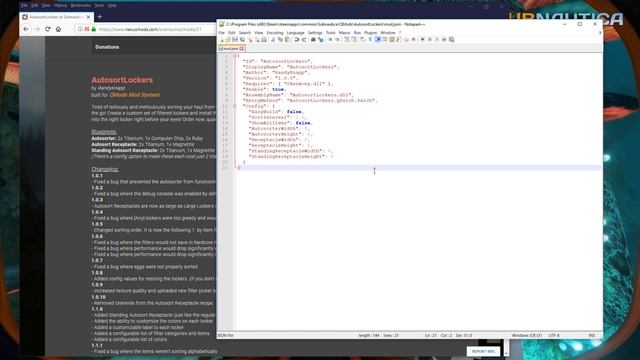Click the Paste icon in Notepad++ toolbar
The height and width of the screenshot is (360, 640).
tap(287, 40)
